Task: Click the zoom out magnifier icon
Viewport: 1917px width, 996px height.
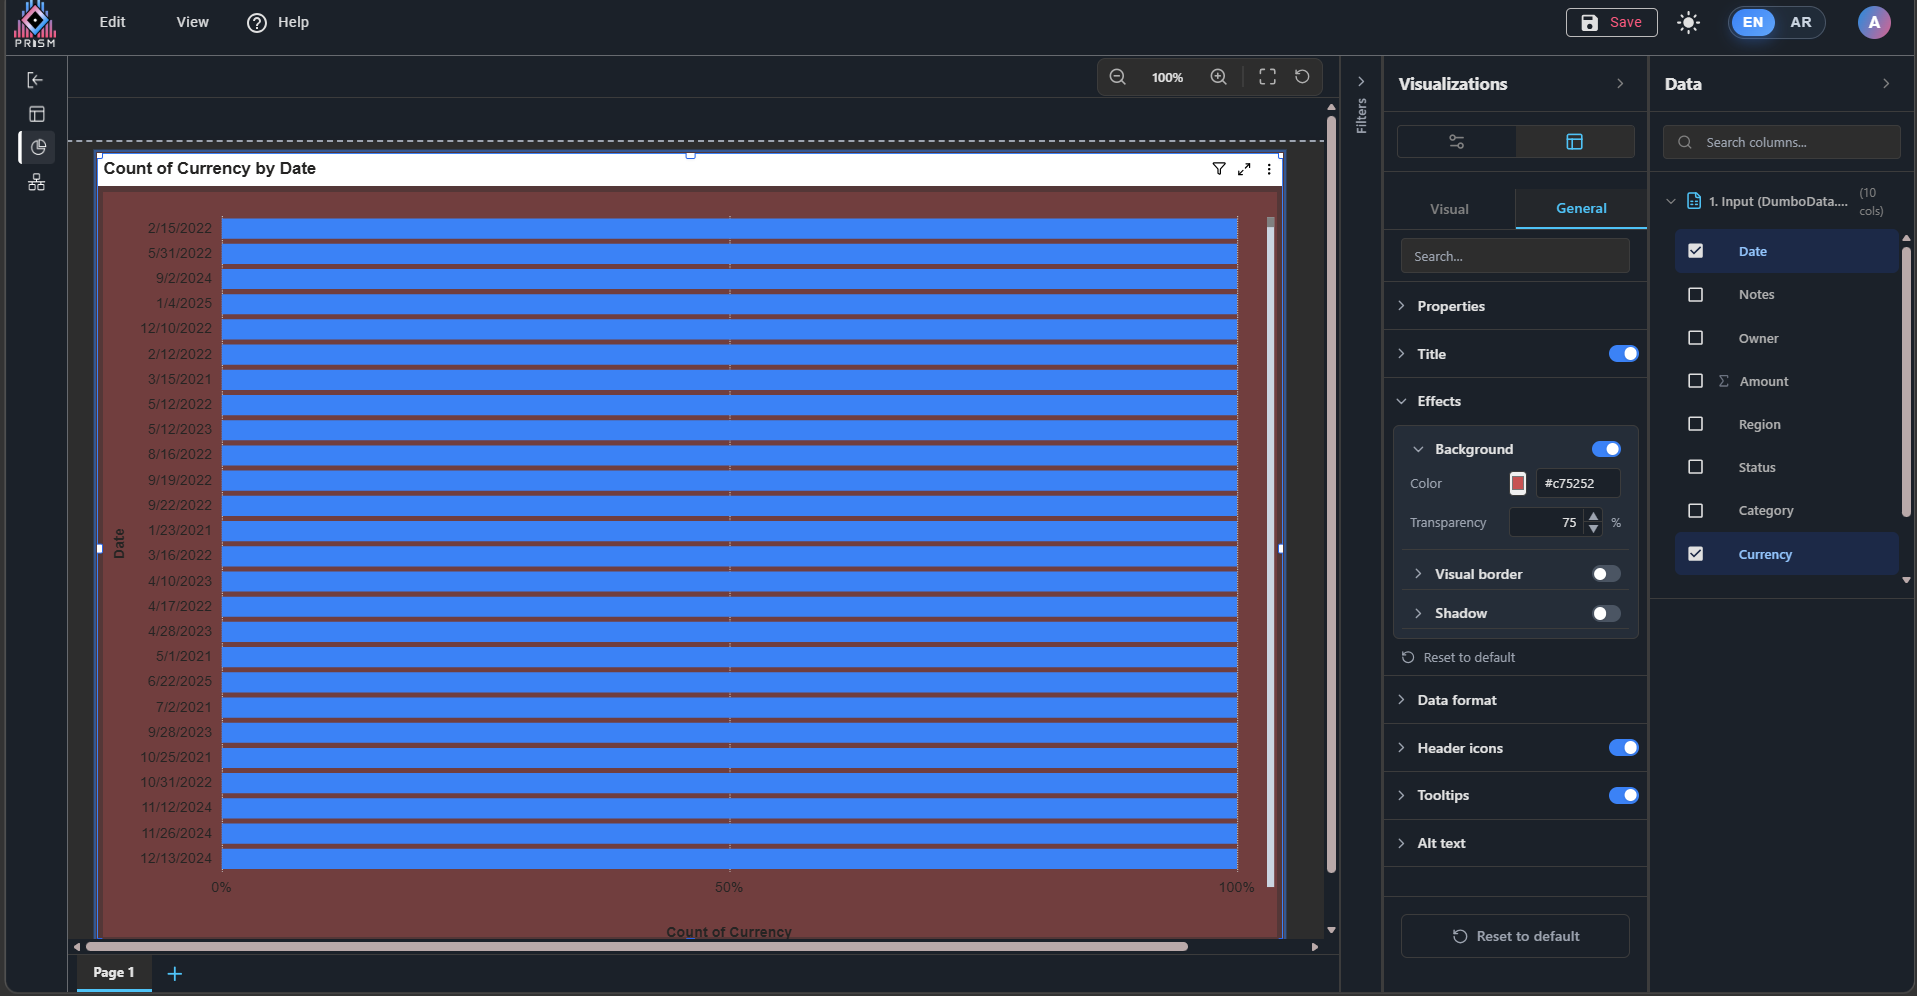Action: (x=1117, y=77)
